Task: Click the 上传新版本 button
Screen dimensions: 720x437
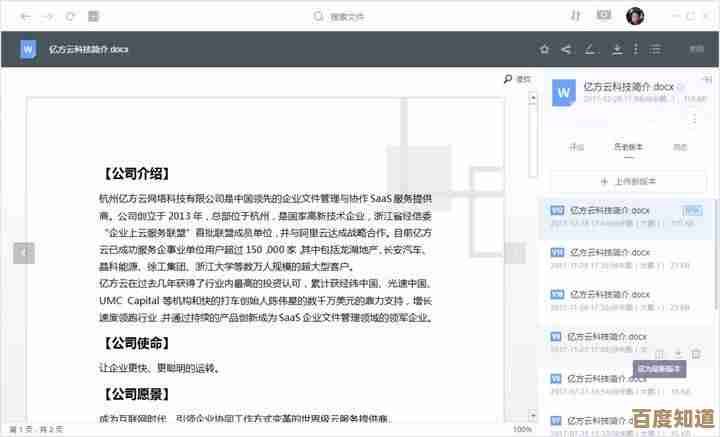Action: pos(627,181)
